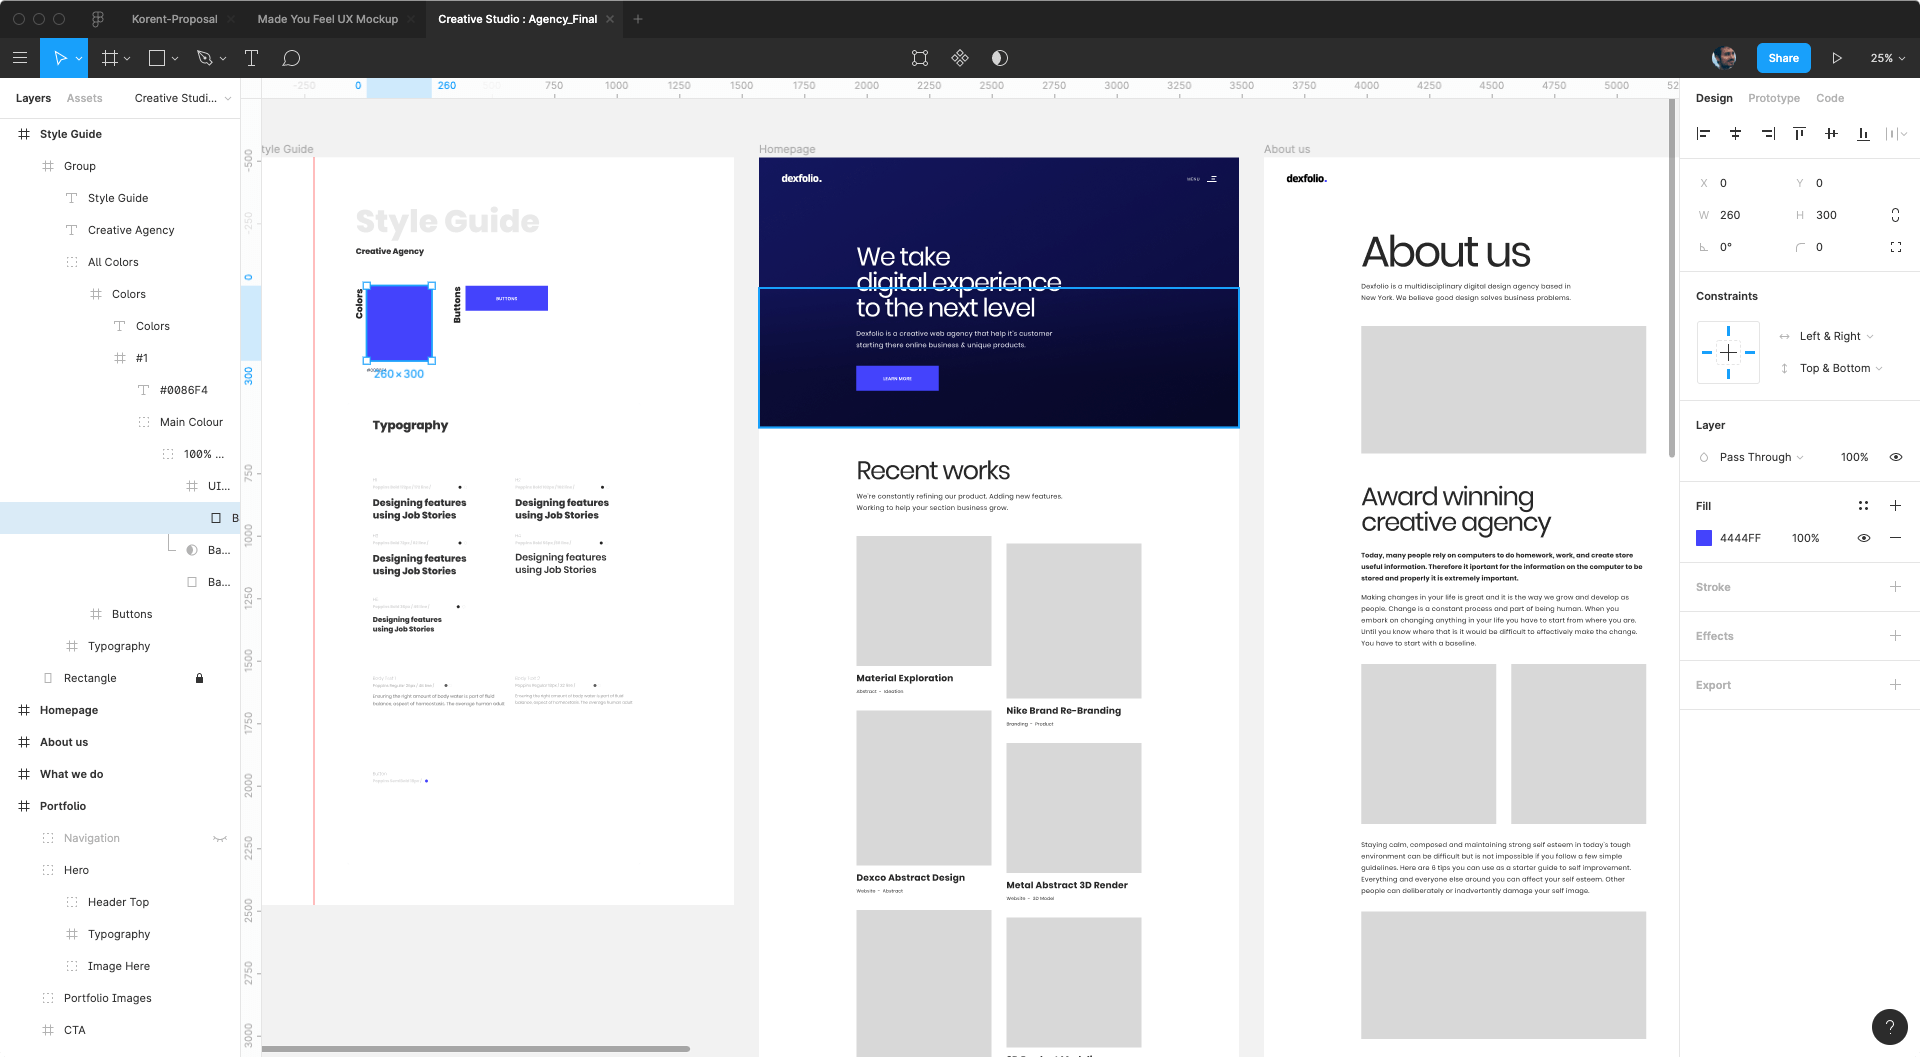Click LEARN MORE button on Homepage frame
This screenshot has height=1057, width=1920.
click(x=897, y=378)
